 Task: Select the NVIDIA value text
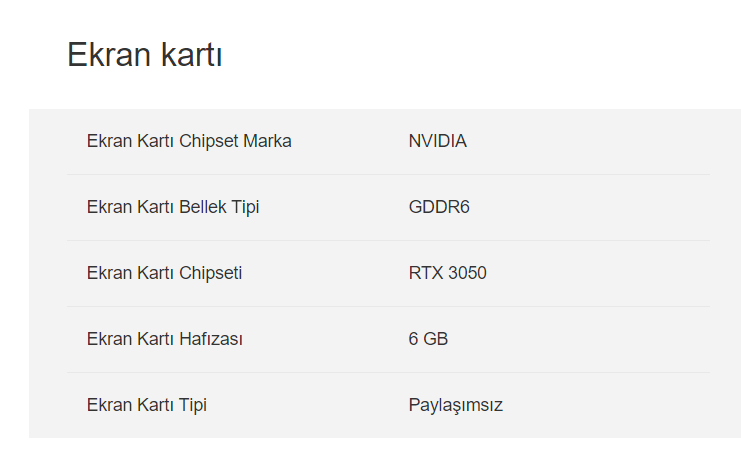coord(437,141)
